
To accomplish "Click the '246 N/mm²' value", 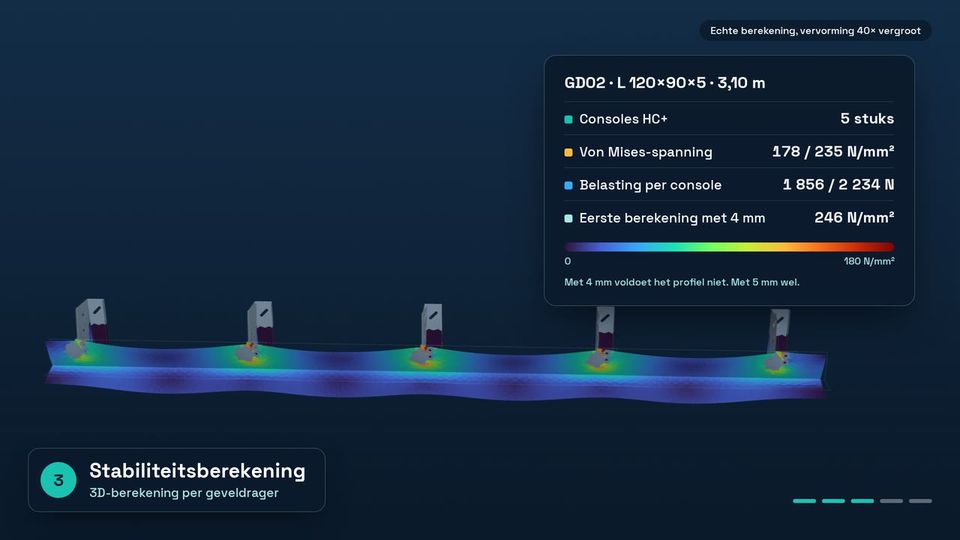I will click(x=854, y=217).
